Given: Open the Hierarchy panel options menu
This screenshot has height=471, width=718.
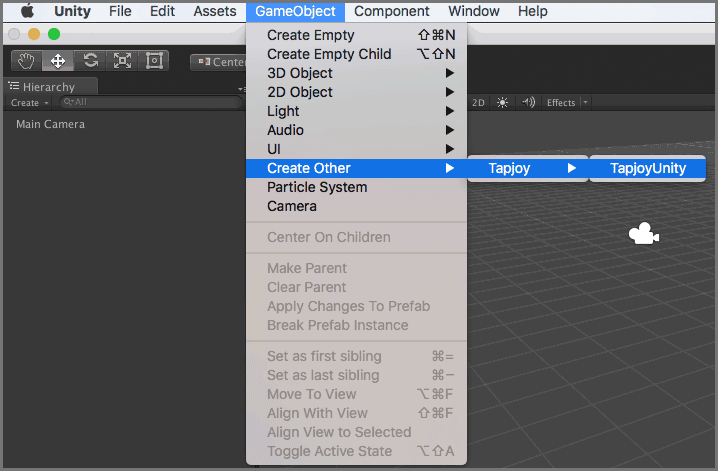Looking at the screenshot, I should pyautogui.click(x=240, y=89).
